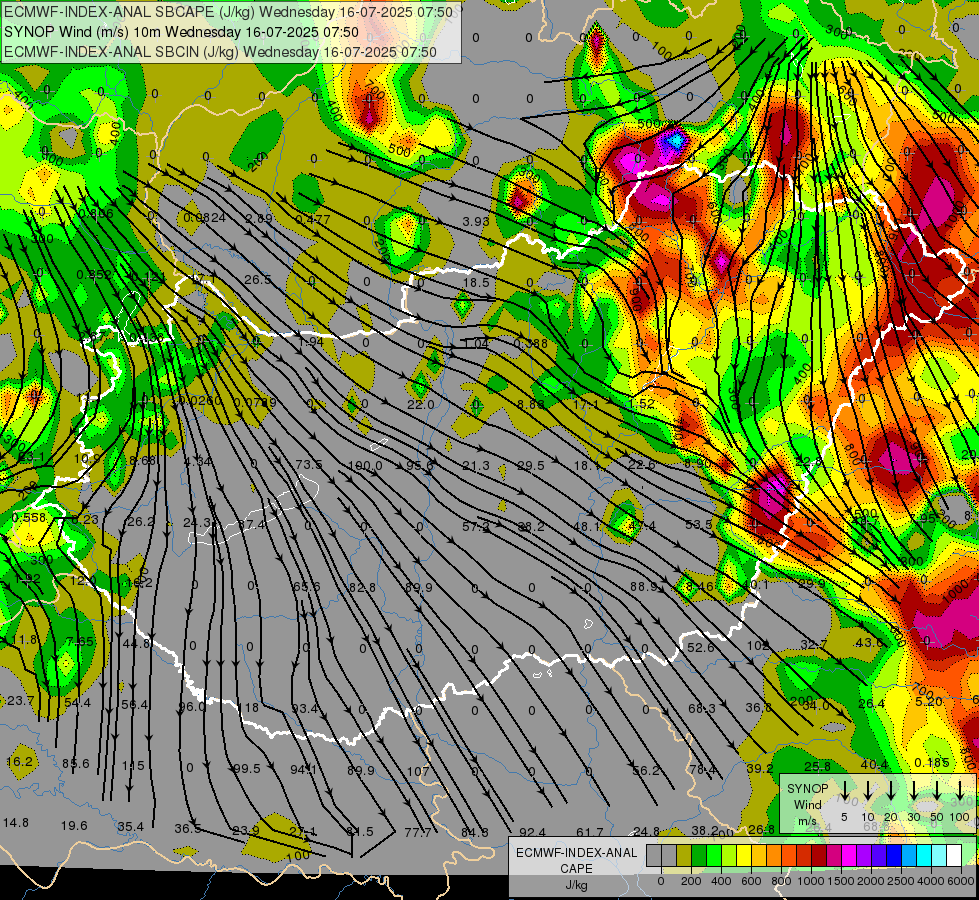
Task: Click the 21.3 value on the map
Action: pos(476,466)
